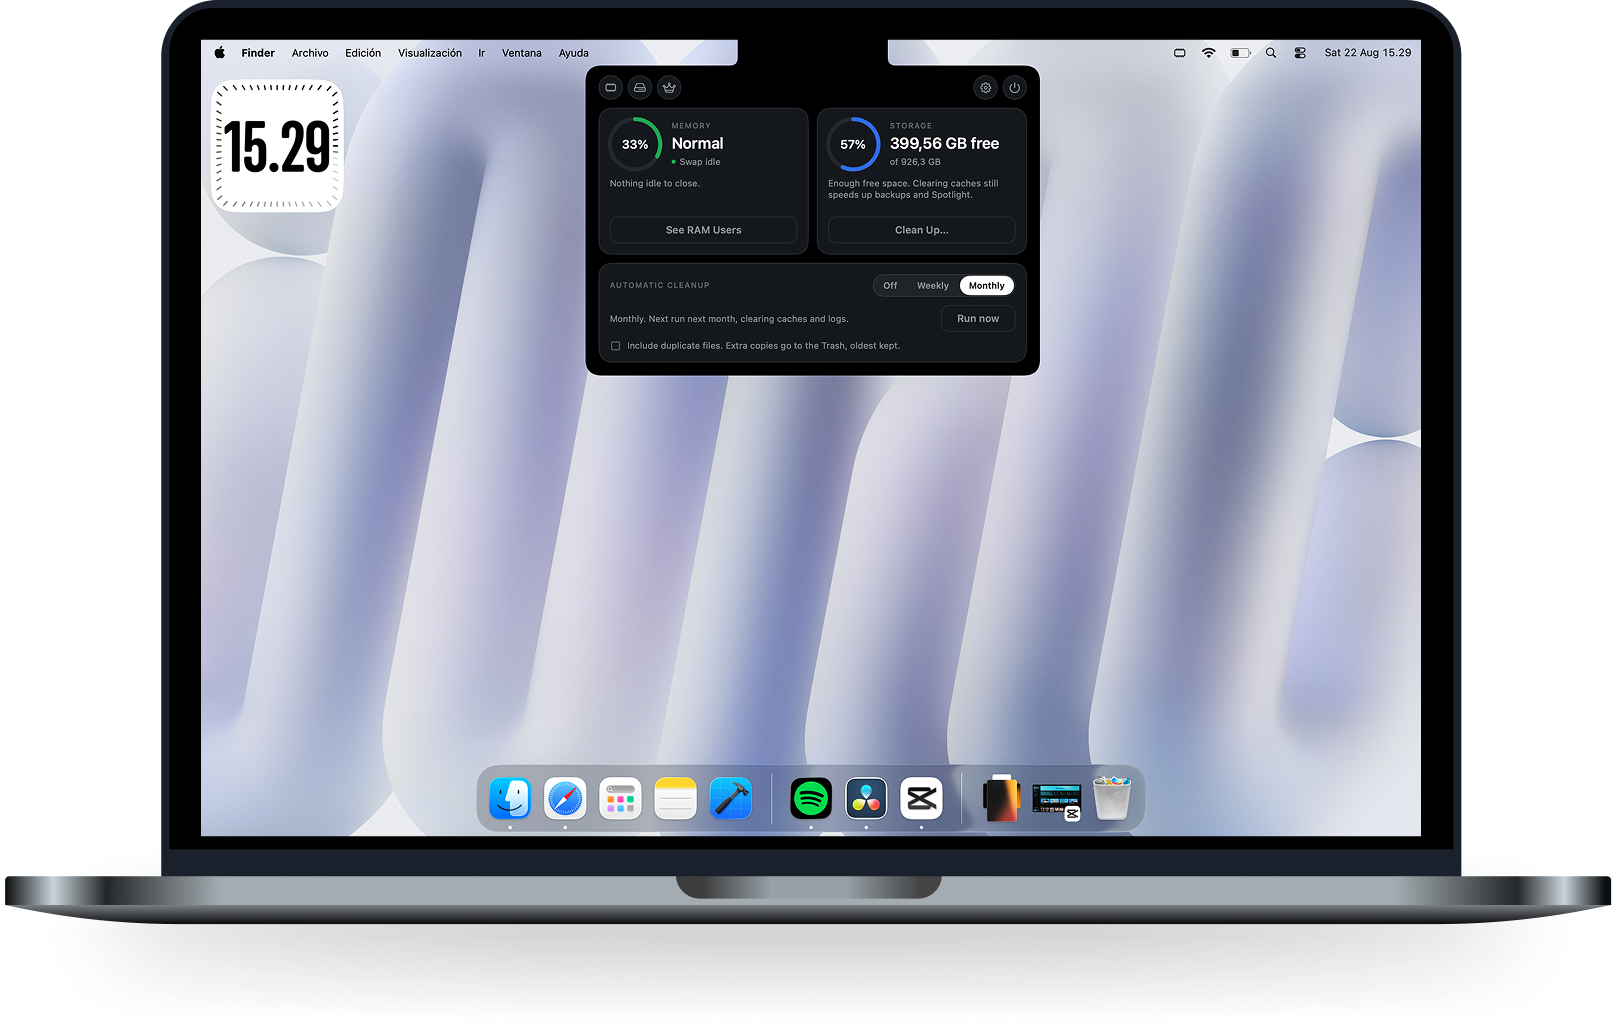Click the 15.29 clock widget on desktop
The height and width of the screenshot is (1030, 1618).
point(277,146)
